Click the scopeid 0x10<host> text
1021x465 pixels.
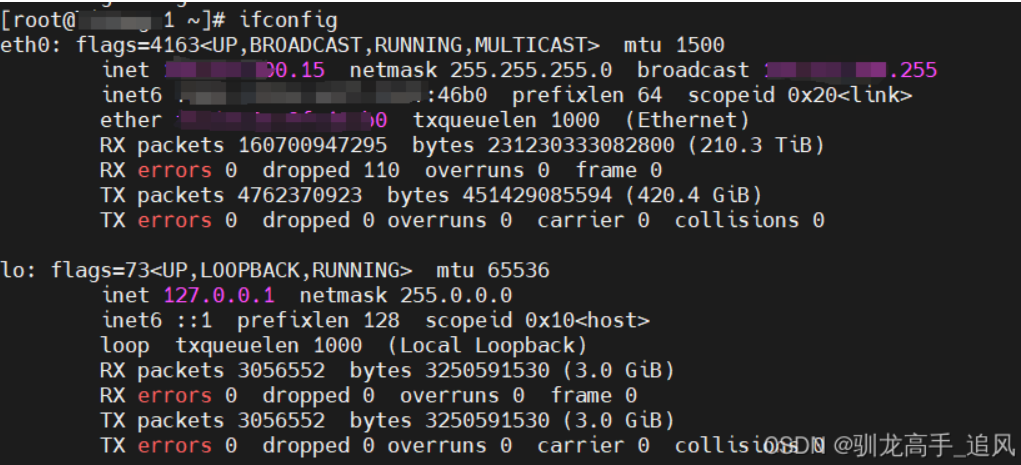coord(537,320)
